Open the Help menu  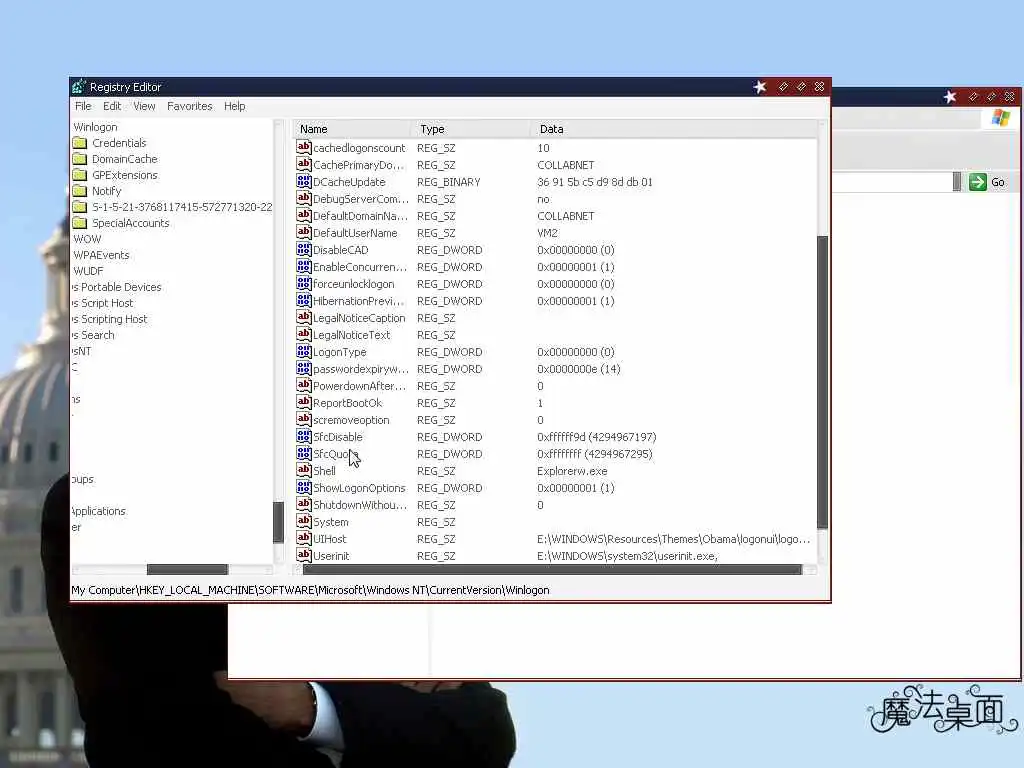234,106
